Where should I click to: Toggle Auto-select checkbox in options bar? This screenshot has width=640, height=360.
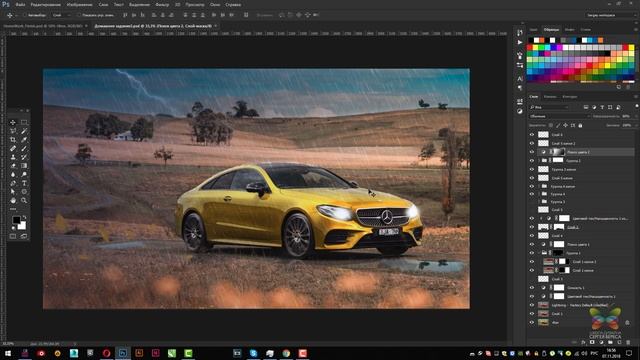tap(25, 15)
